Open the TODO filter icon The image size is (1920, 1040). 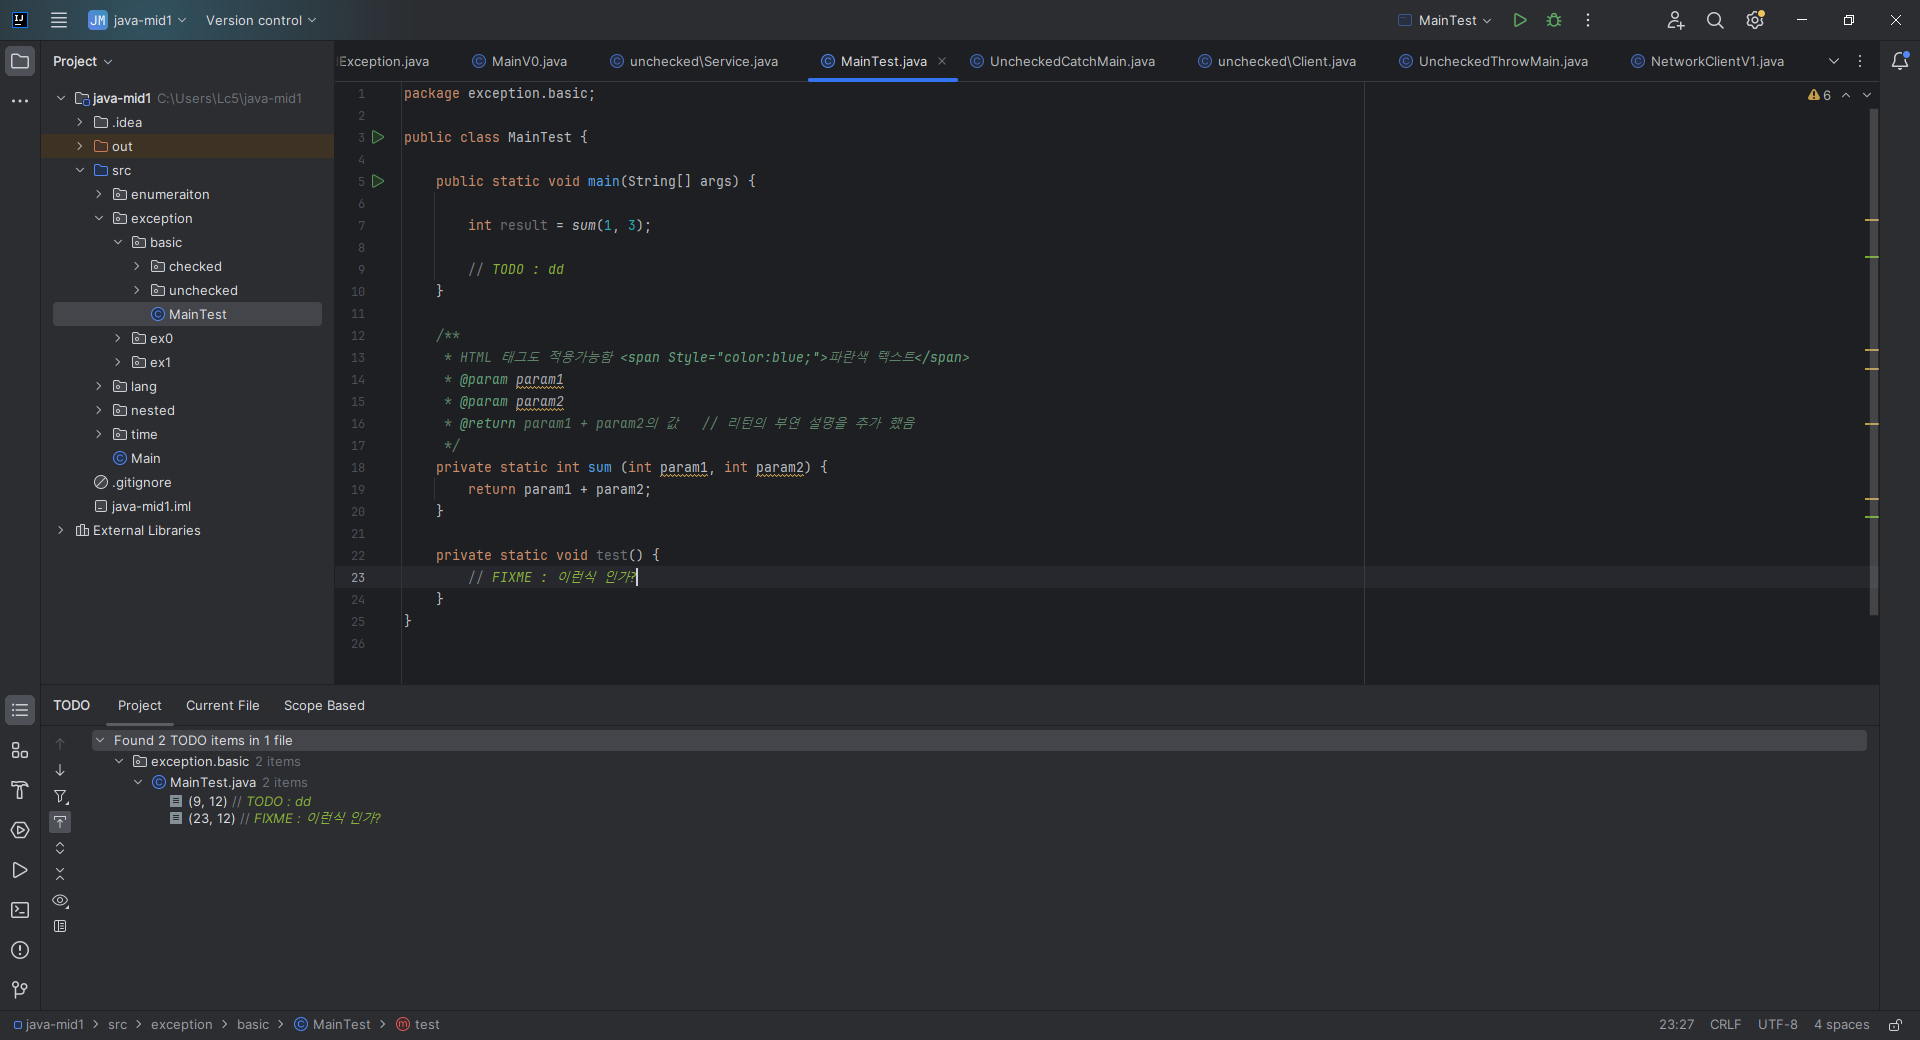click(60, 796)
